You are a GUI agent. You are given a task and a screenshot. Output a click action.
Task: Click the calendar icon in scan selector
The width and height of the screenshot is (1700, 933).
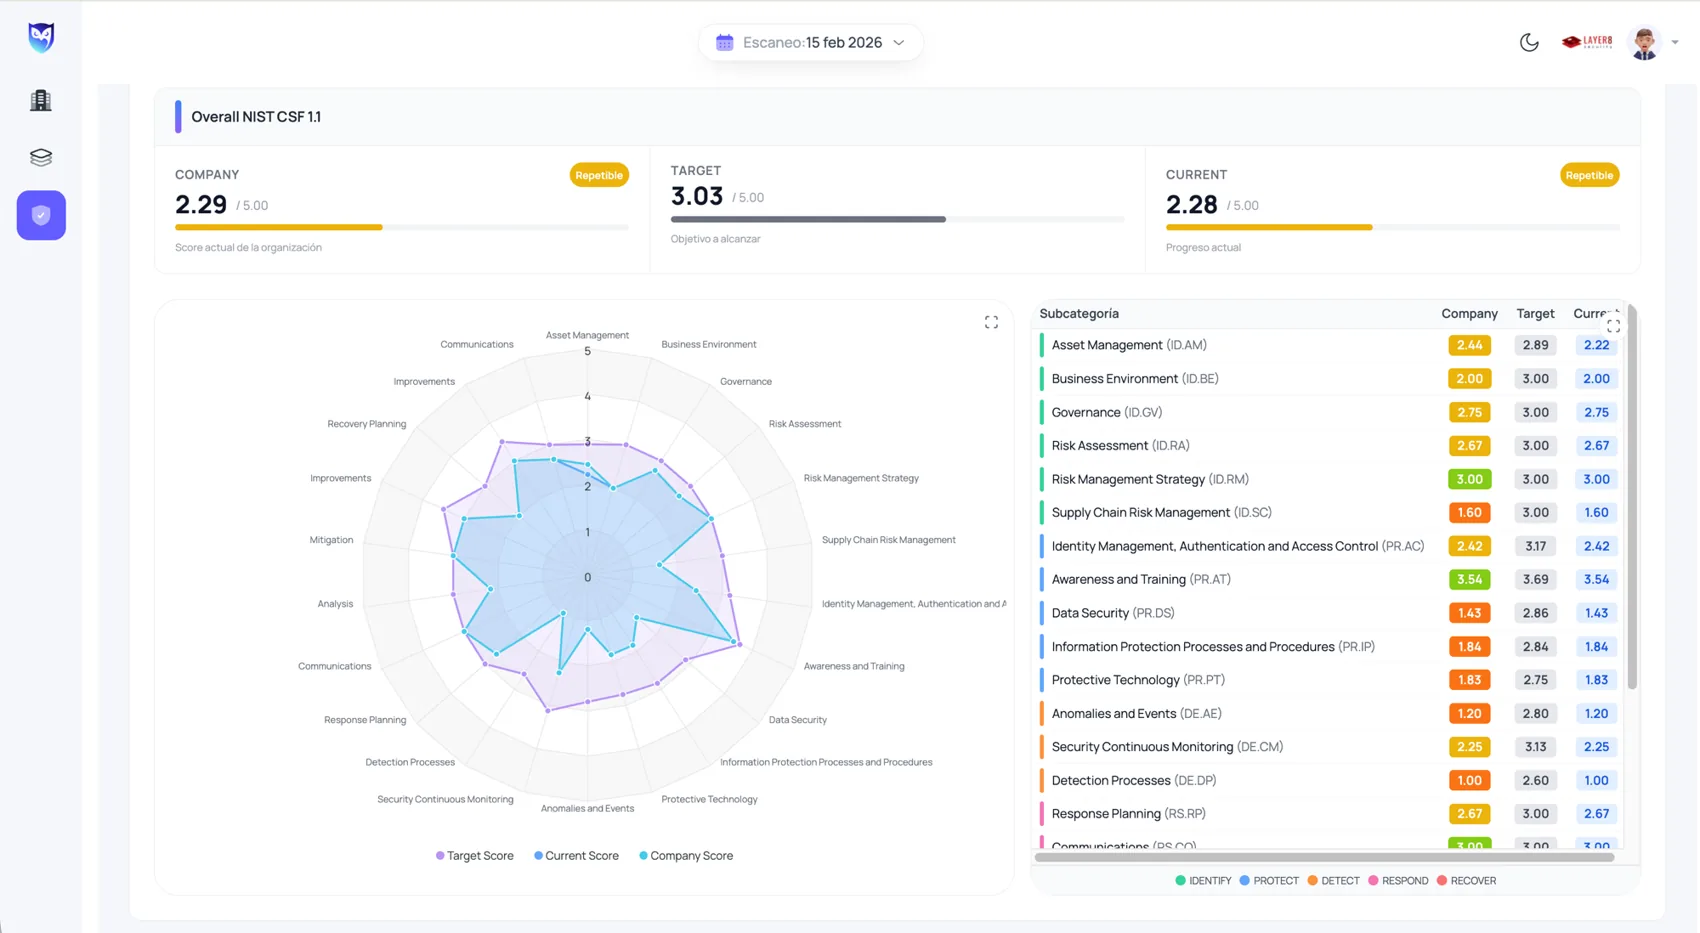tap(725, 42)
